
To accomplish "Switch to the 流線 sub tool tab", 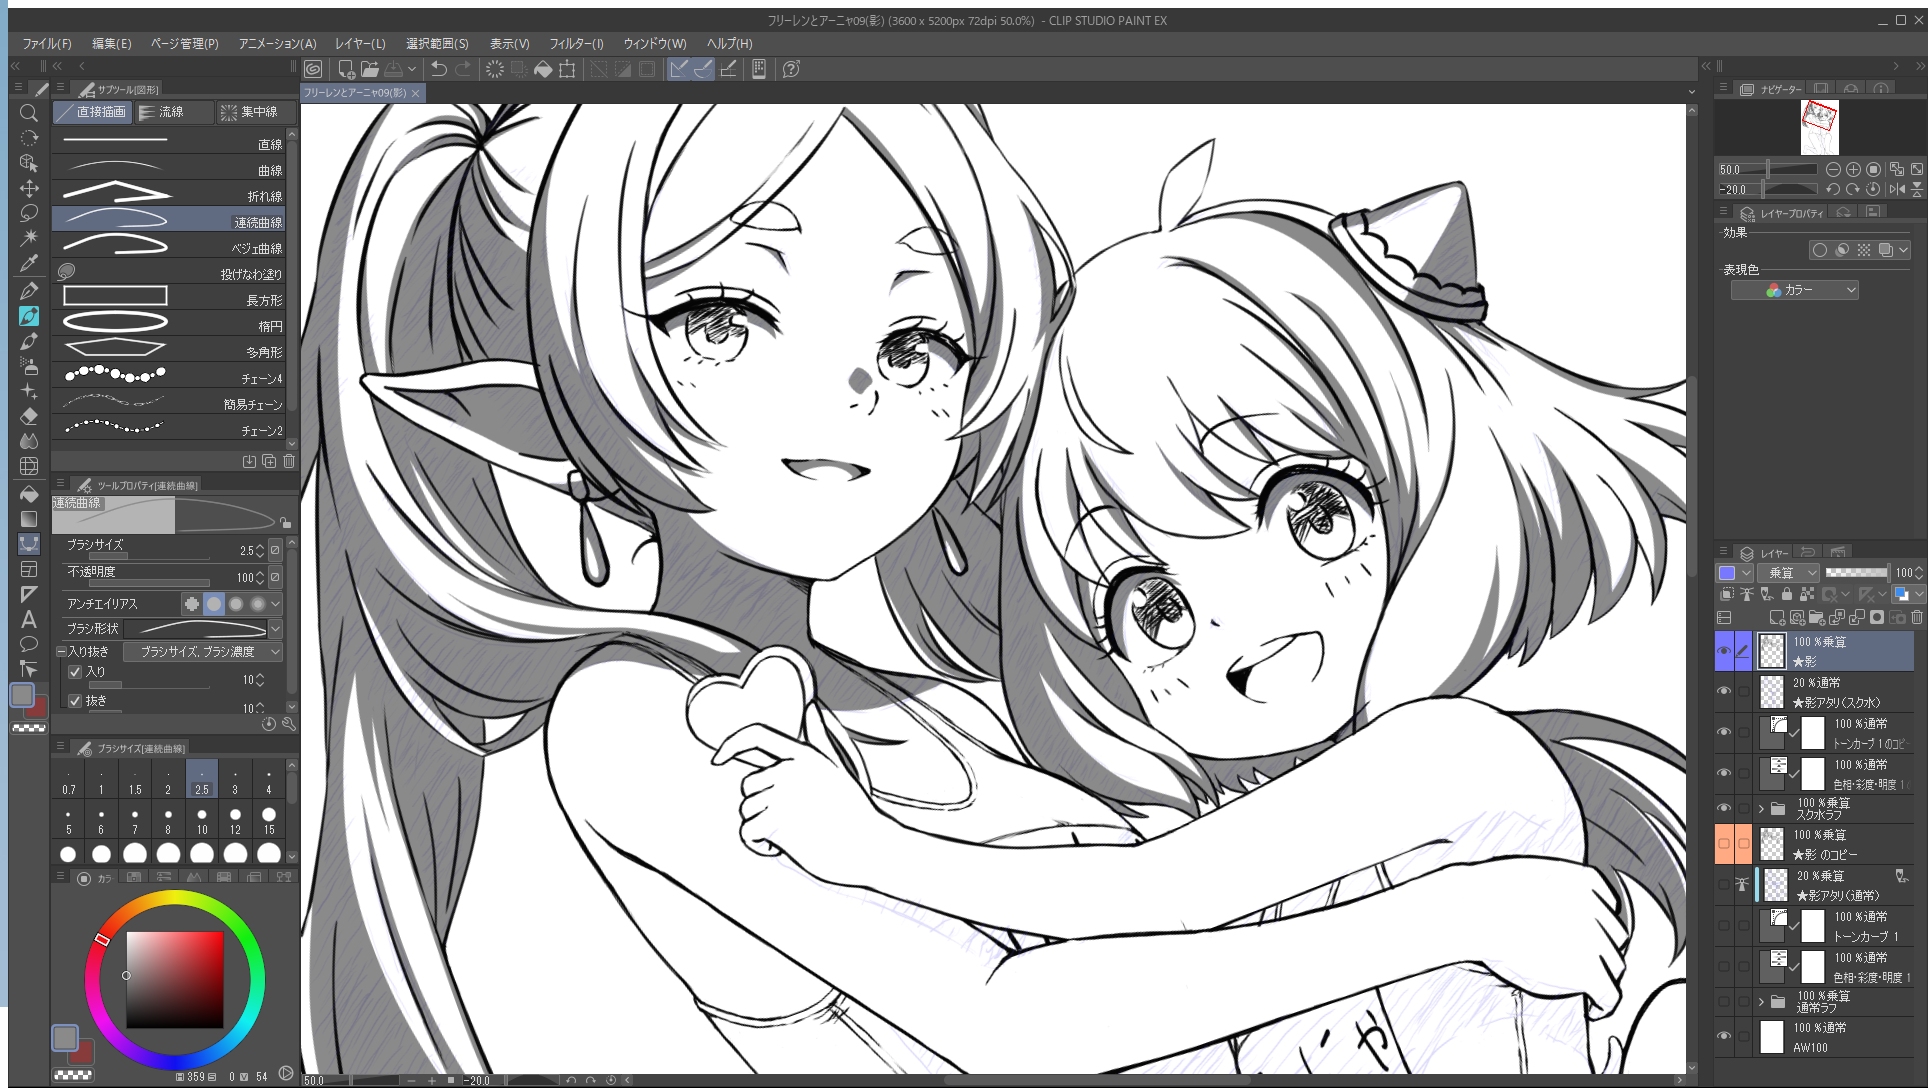I will (172, 112).
